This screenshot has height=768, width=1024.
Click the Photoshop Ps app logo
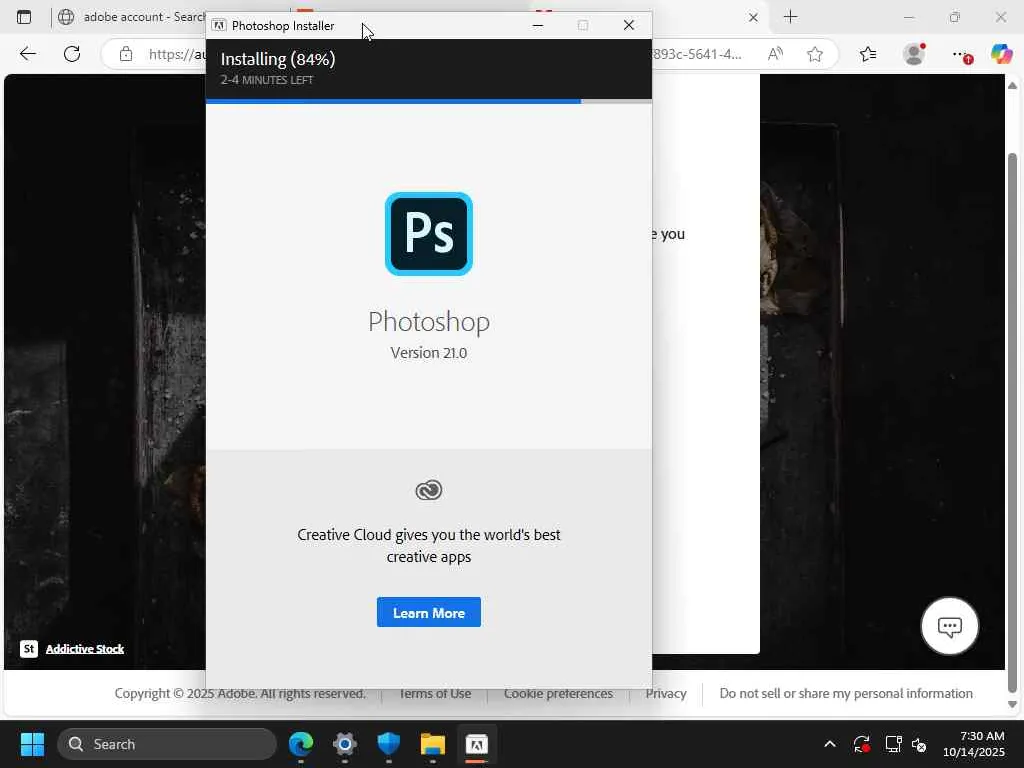point(428,234)
